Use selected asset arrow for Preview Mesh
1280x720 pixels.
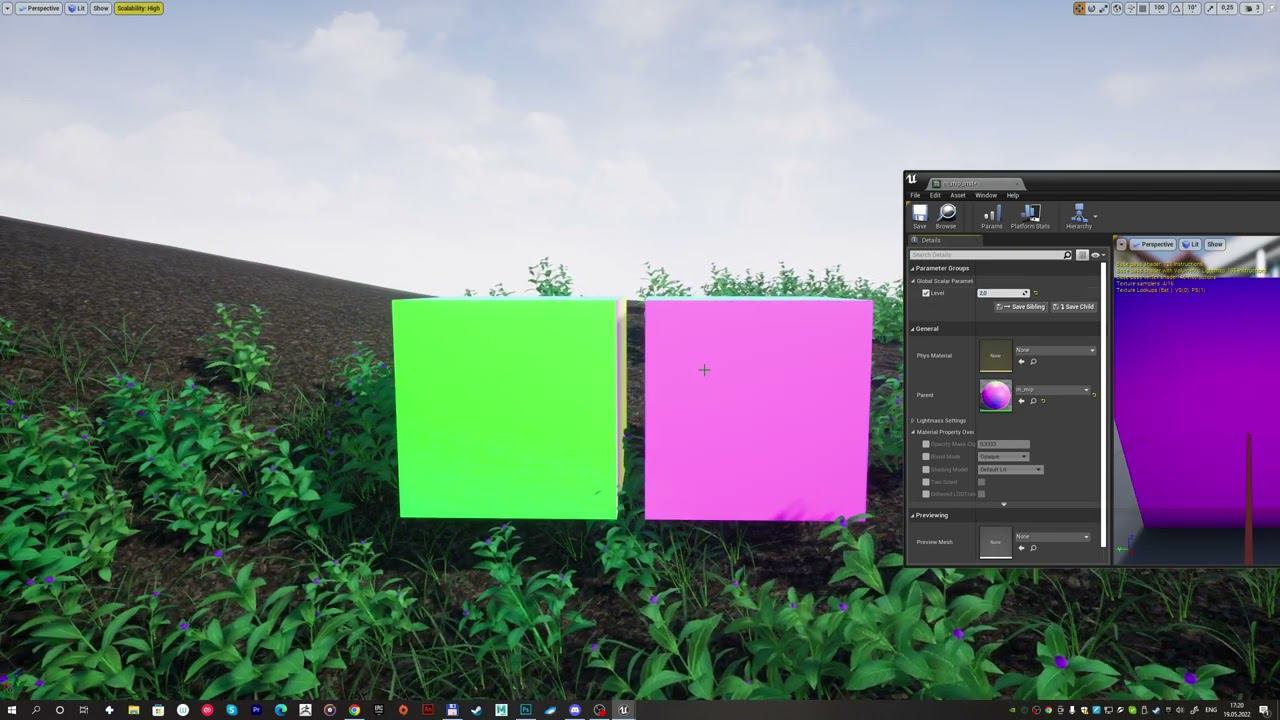(x=1021, y=548)
